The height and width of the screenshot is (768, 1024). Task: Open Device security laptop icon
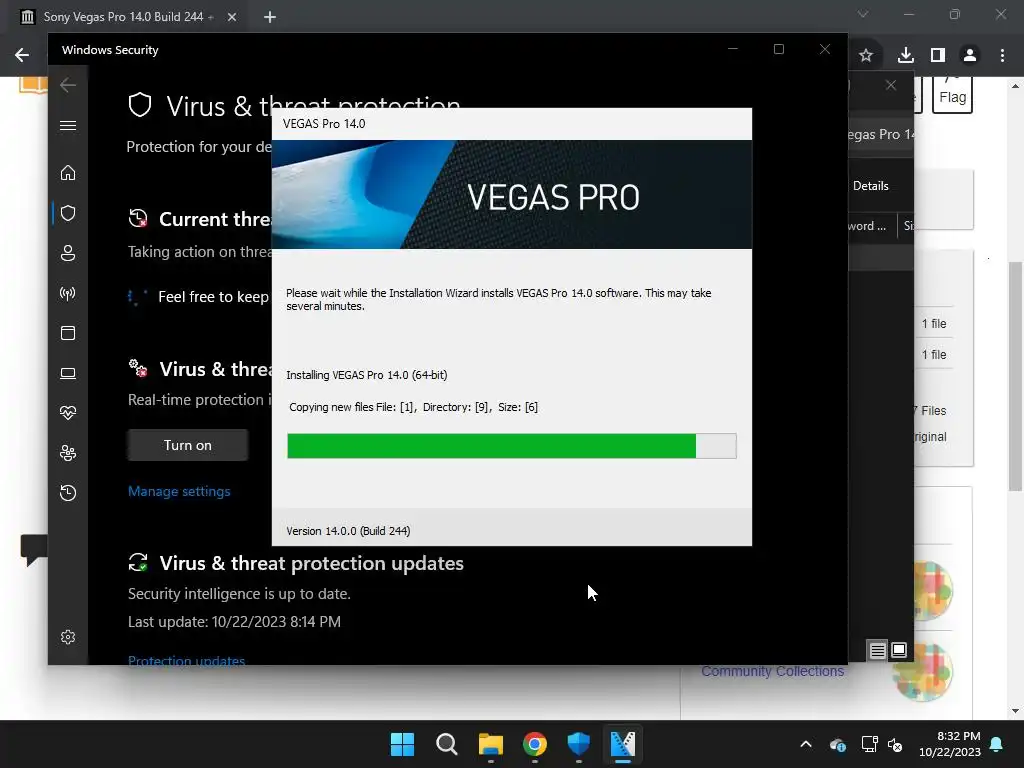tap(68, 373)
